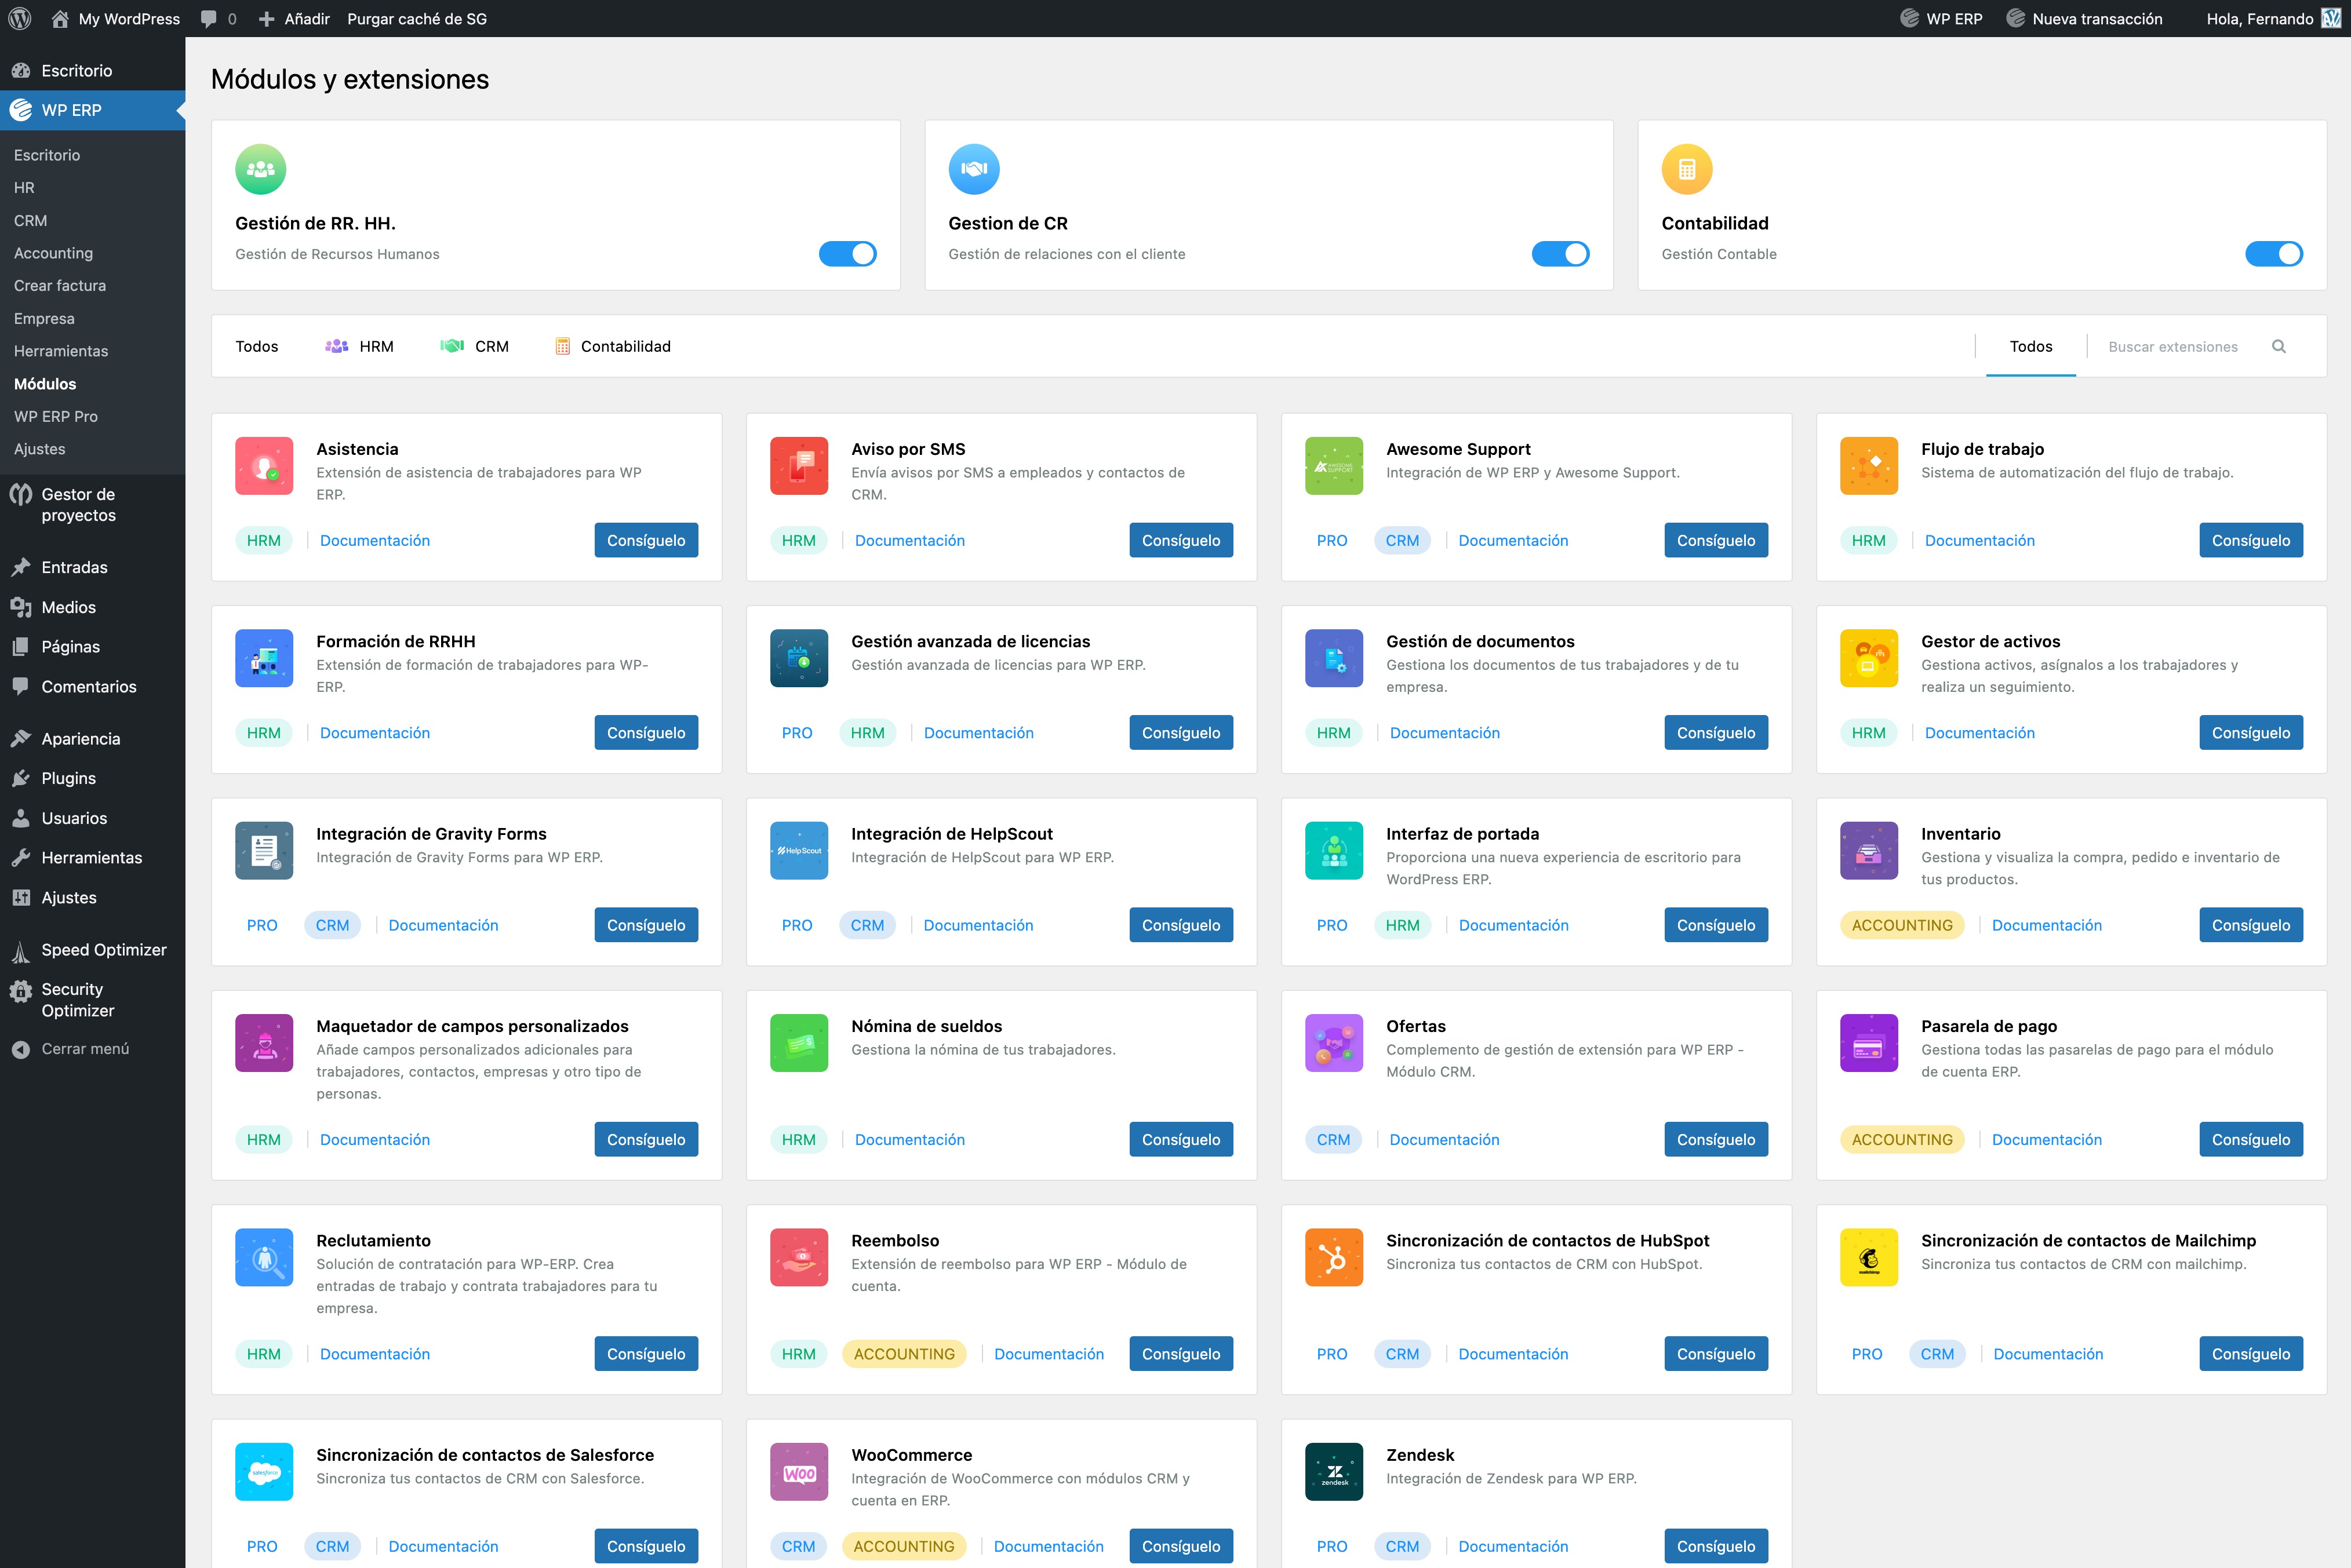
Task: Click the HRM tag on Gestor de activos
Action: point(1868,733)
